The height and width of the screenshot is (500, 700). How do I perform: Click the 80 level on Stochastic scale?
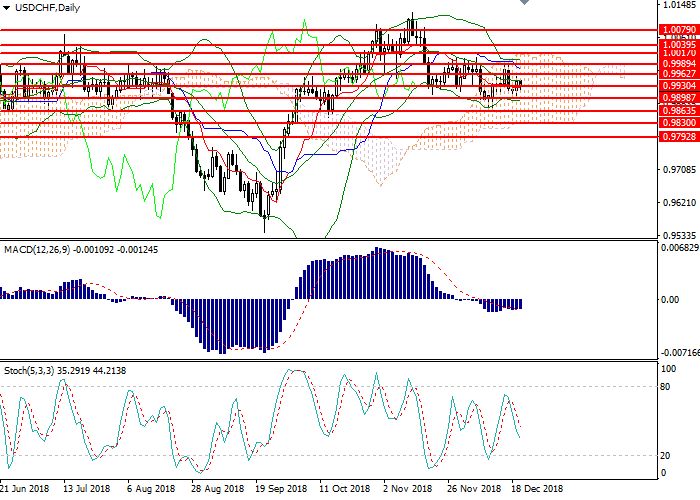pyautogui.click(x=664, y=386)
